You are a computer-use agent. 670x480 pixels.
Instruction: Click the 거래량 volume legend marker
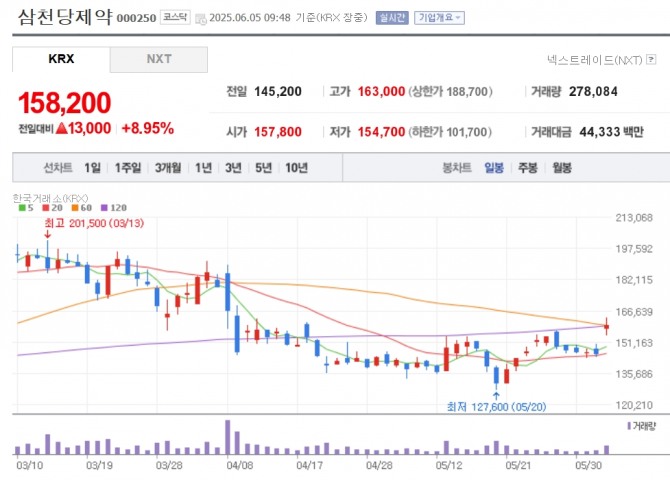pyautogui.click(x=641, y=426)
